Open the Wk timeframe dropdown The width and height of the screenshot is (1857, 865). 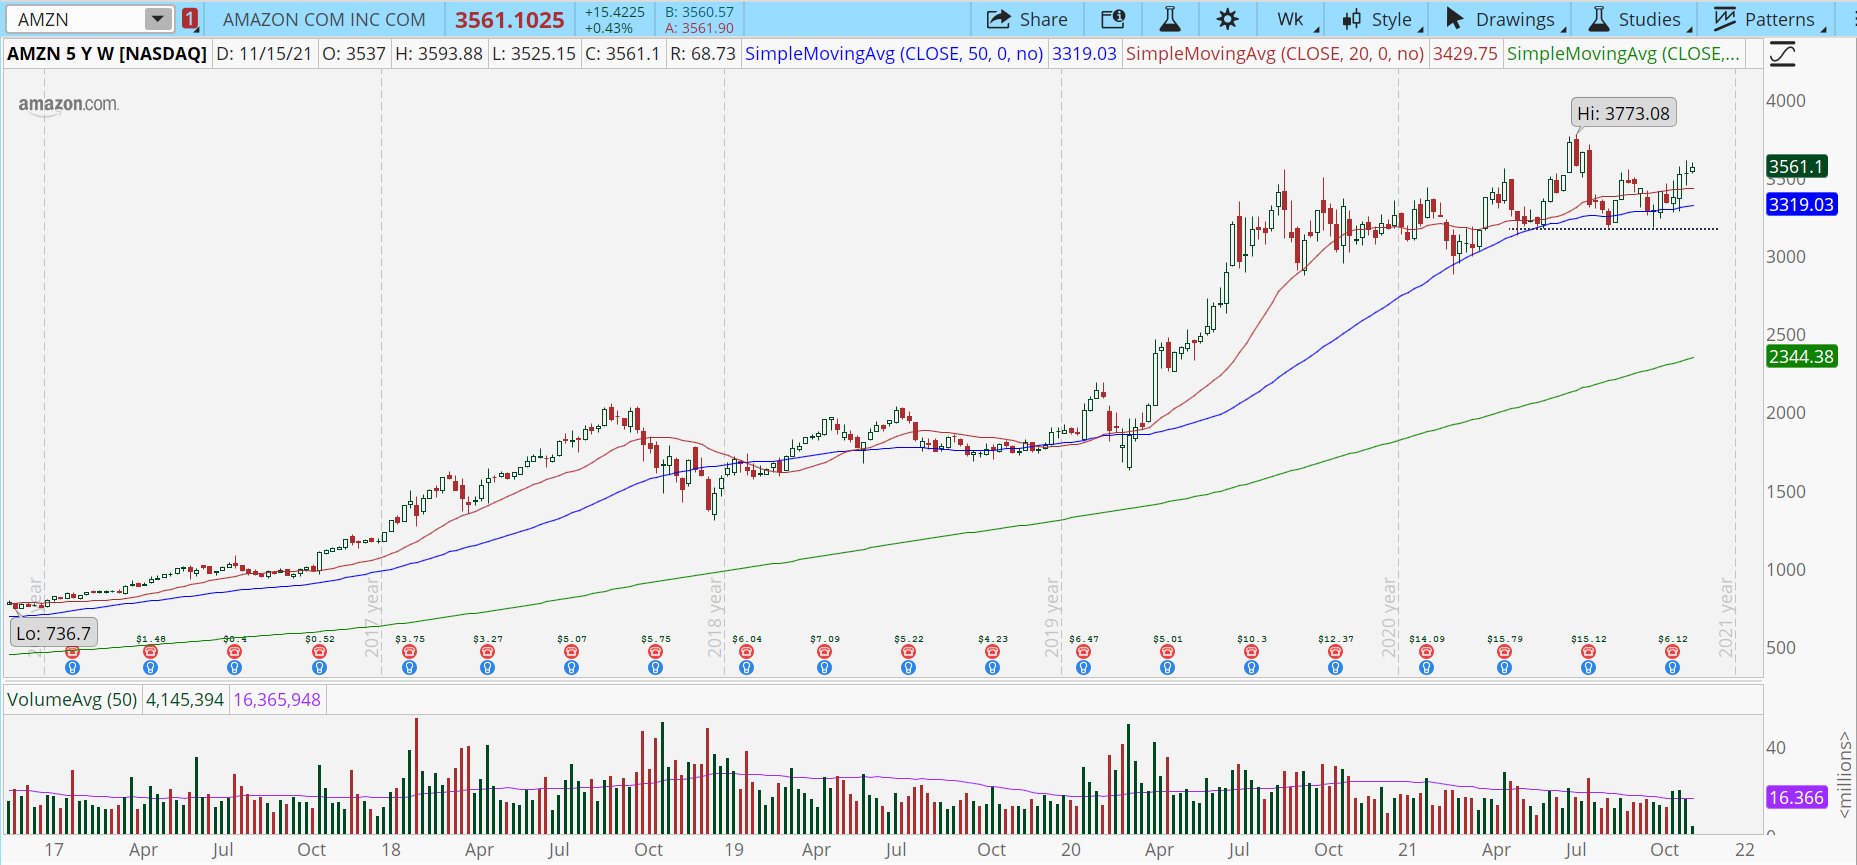1296,19
